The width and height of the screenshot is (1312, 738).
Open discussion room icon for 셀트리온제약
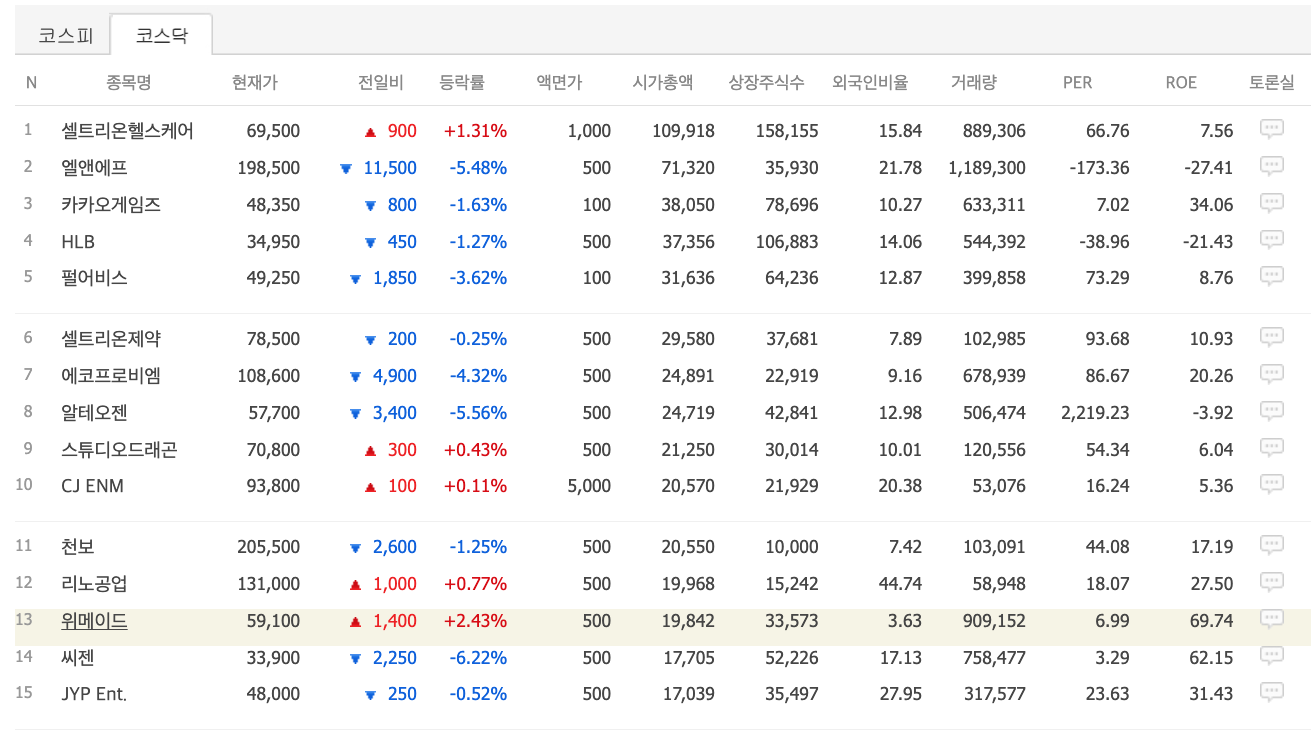1271,337
